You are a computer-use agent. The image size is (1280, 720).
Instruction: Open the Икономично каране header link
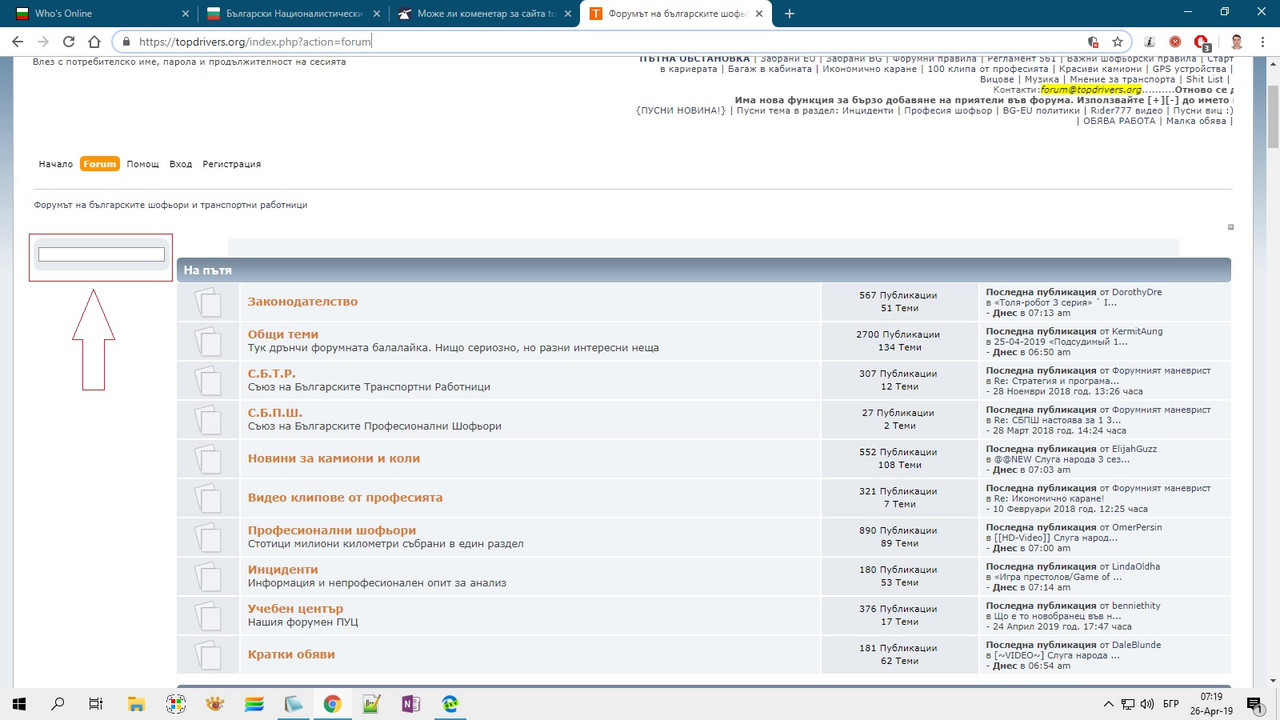[872, 69]
